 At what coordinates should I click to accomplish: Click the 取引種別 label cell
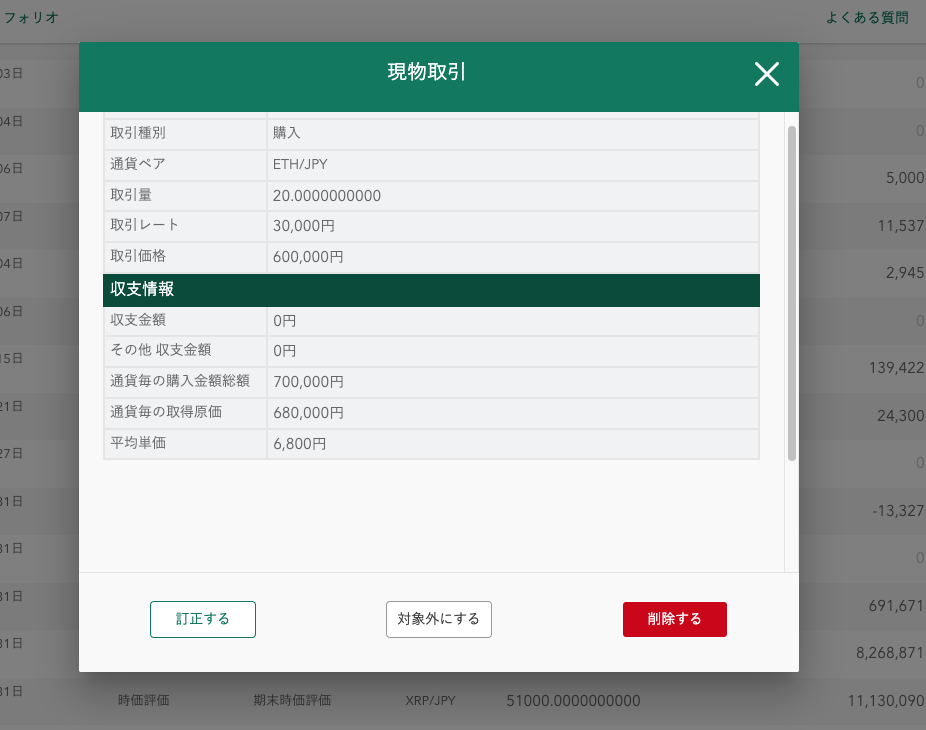[x=185, y=133]
